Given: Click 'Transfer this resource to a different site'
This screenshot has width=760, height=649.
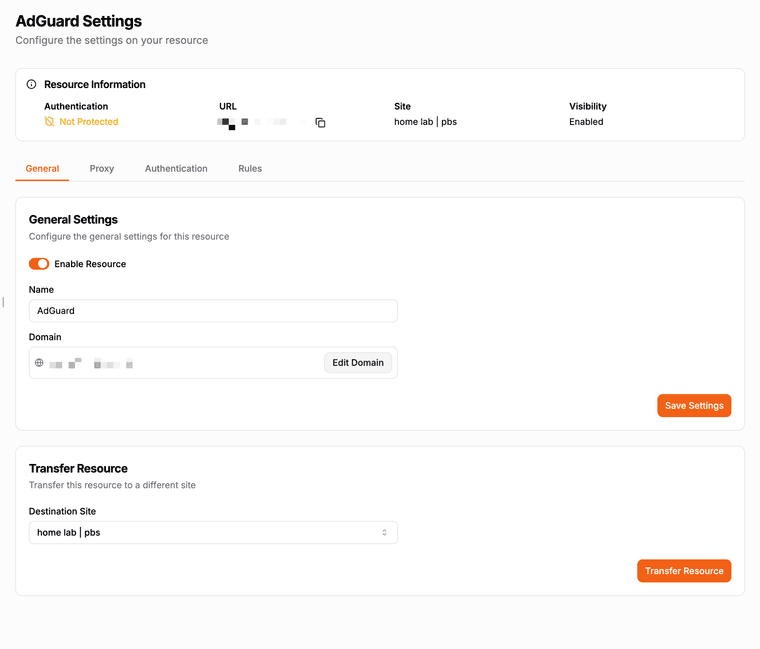Looking at the screenshot, I should [112, 485].
